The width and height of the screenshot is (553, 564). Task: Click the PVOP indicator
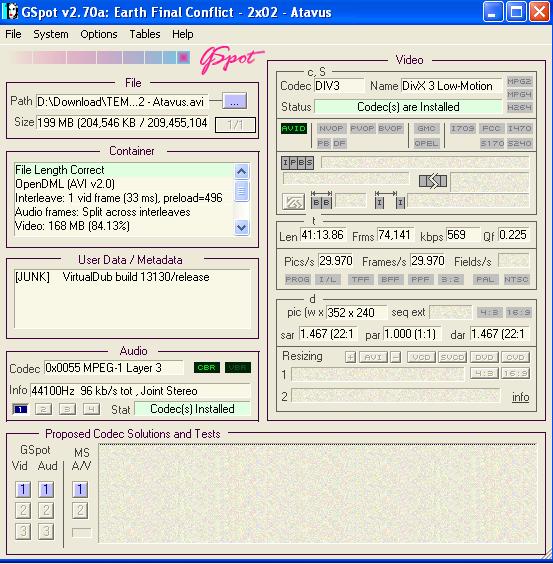tap(362, 128)
